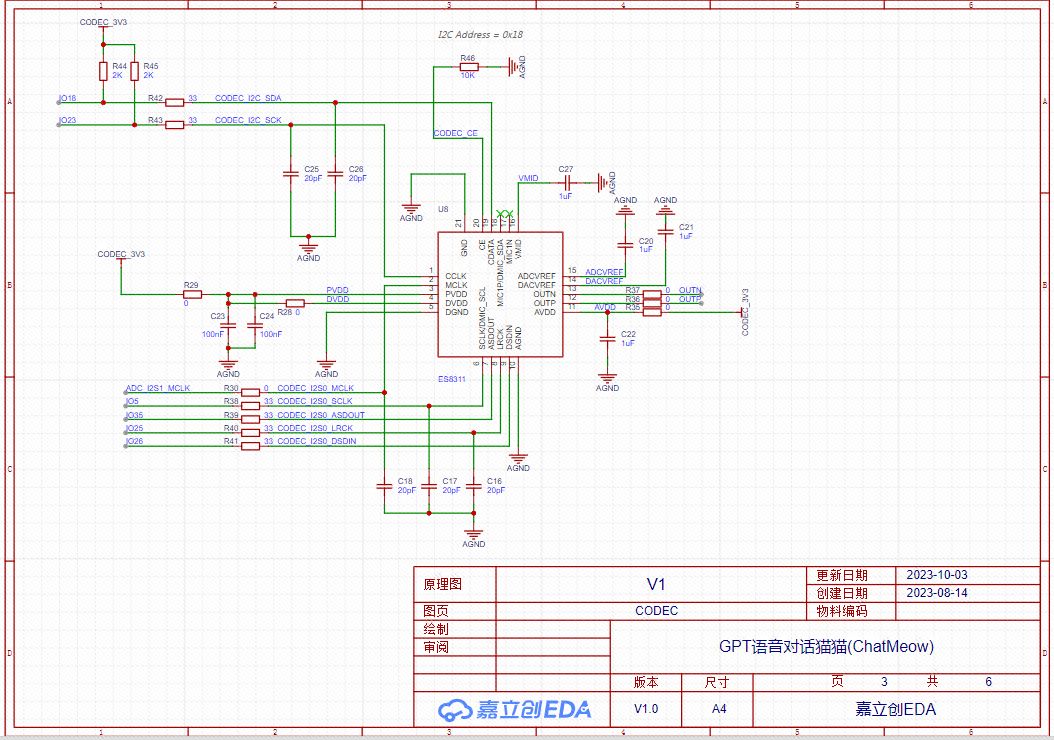Click the AGND symbol beside R46
Image resolution: width=1054 pixels, height=740 pixels.
515,67
